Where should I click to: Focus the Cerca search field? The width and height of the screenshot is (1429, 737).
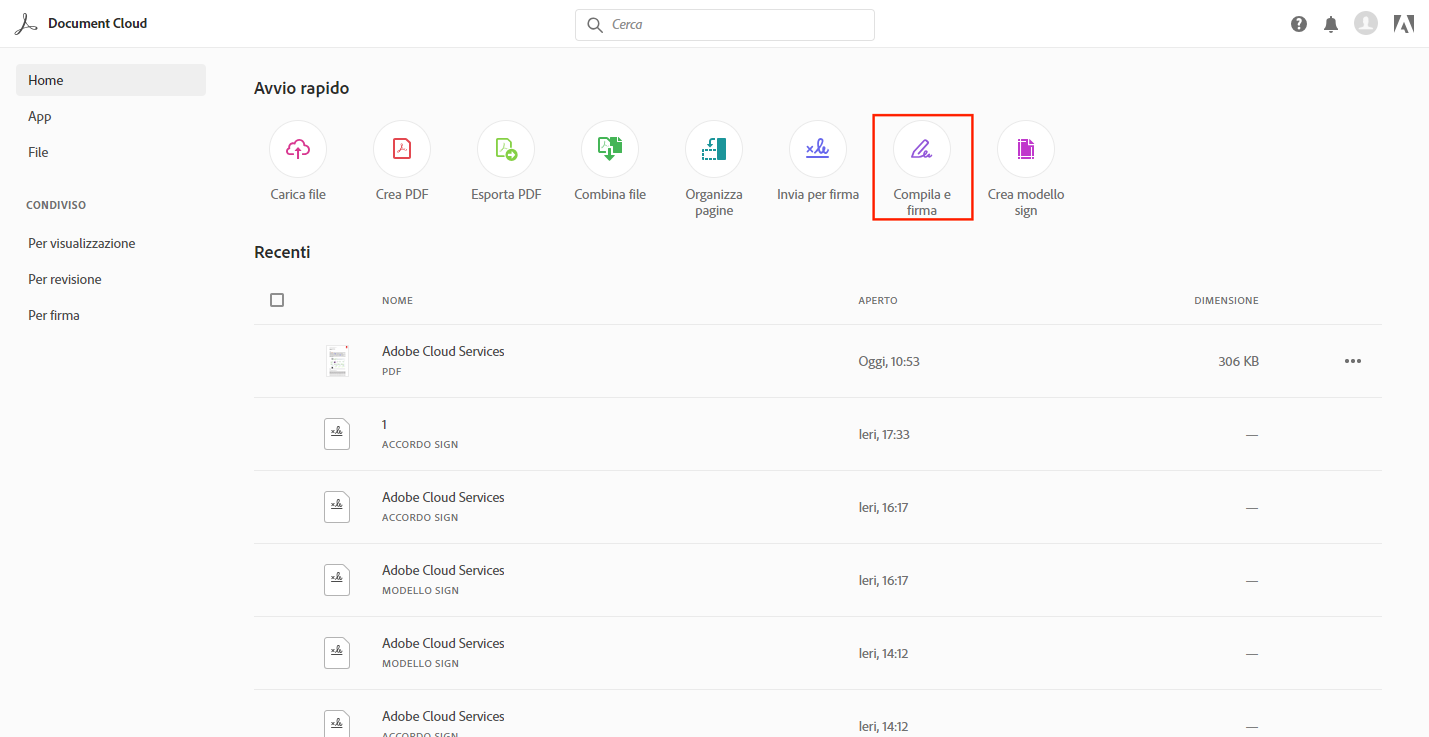725,25
